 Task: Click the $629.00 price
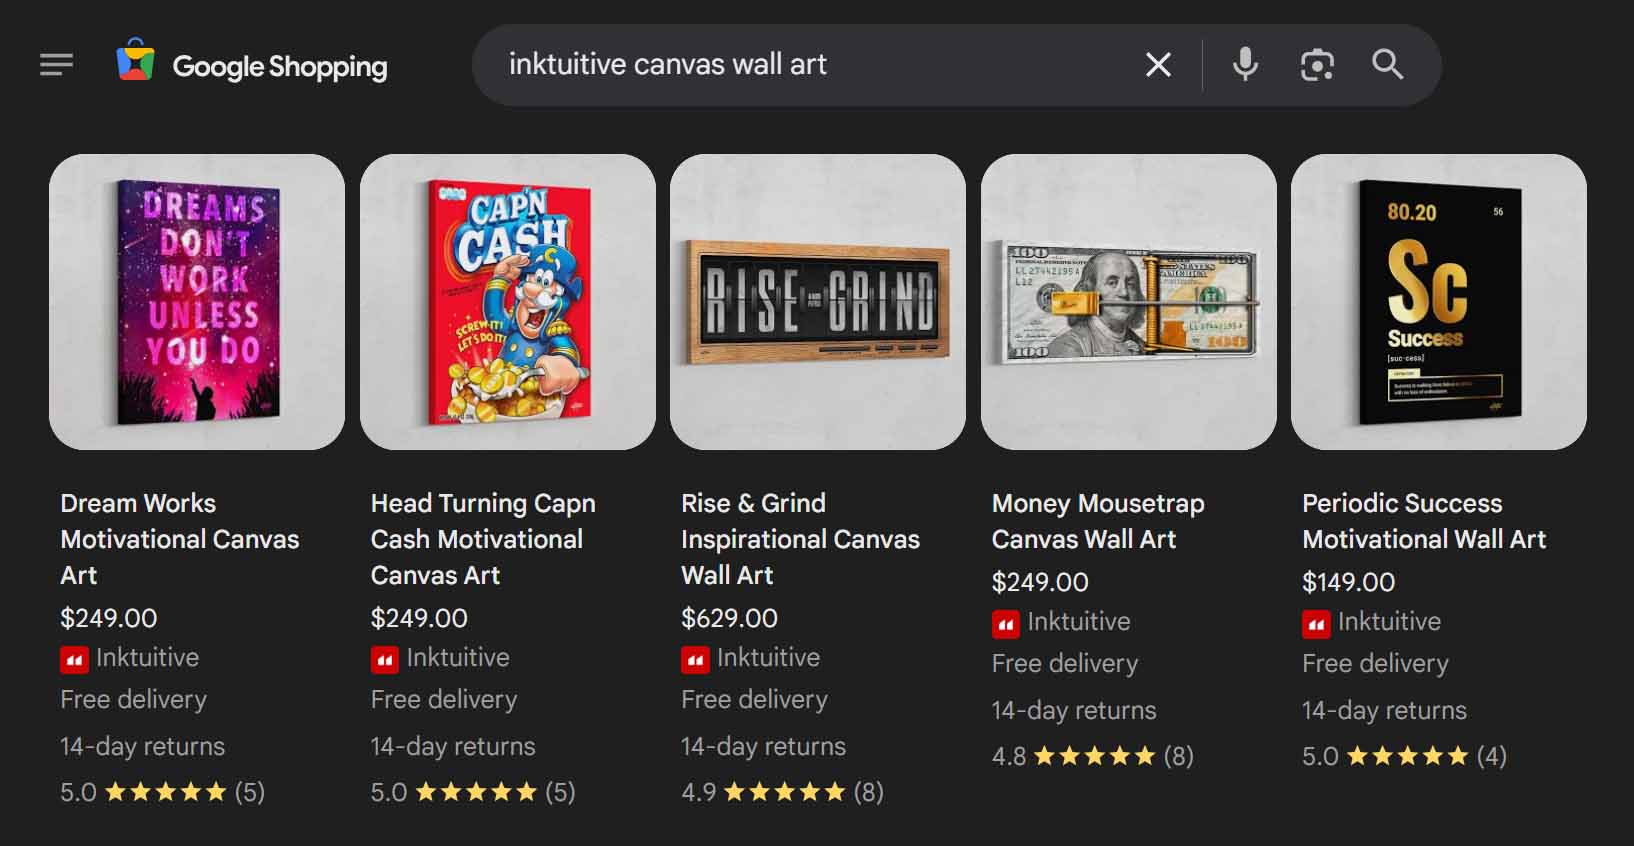click(x=729, y=618)
